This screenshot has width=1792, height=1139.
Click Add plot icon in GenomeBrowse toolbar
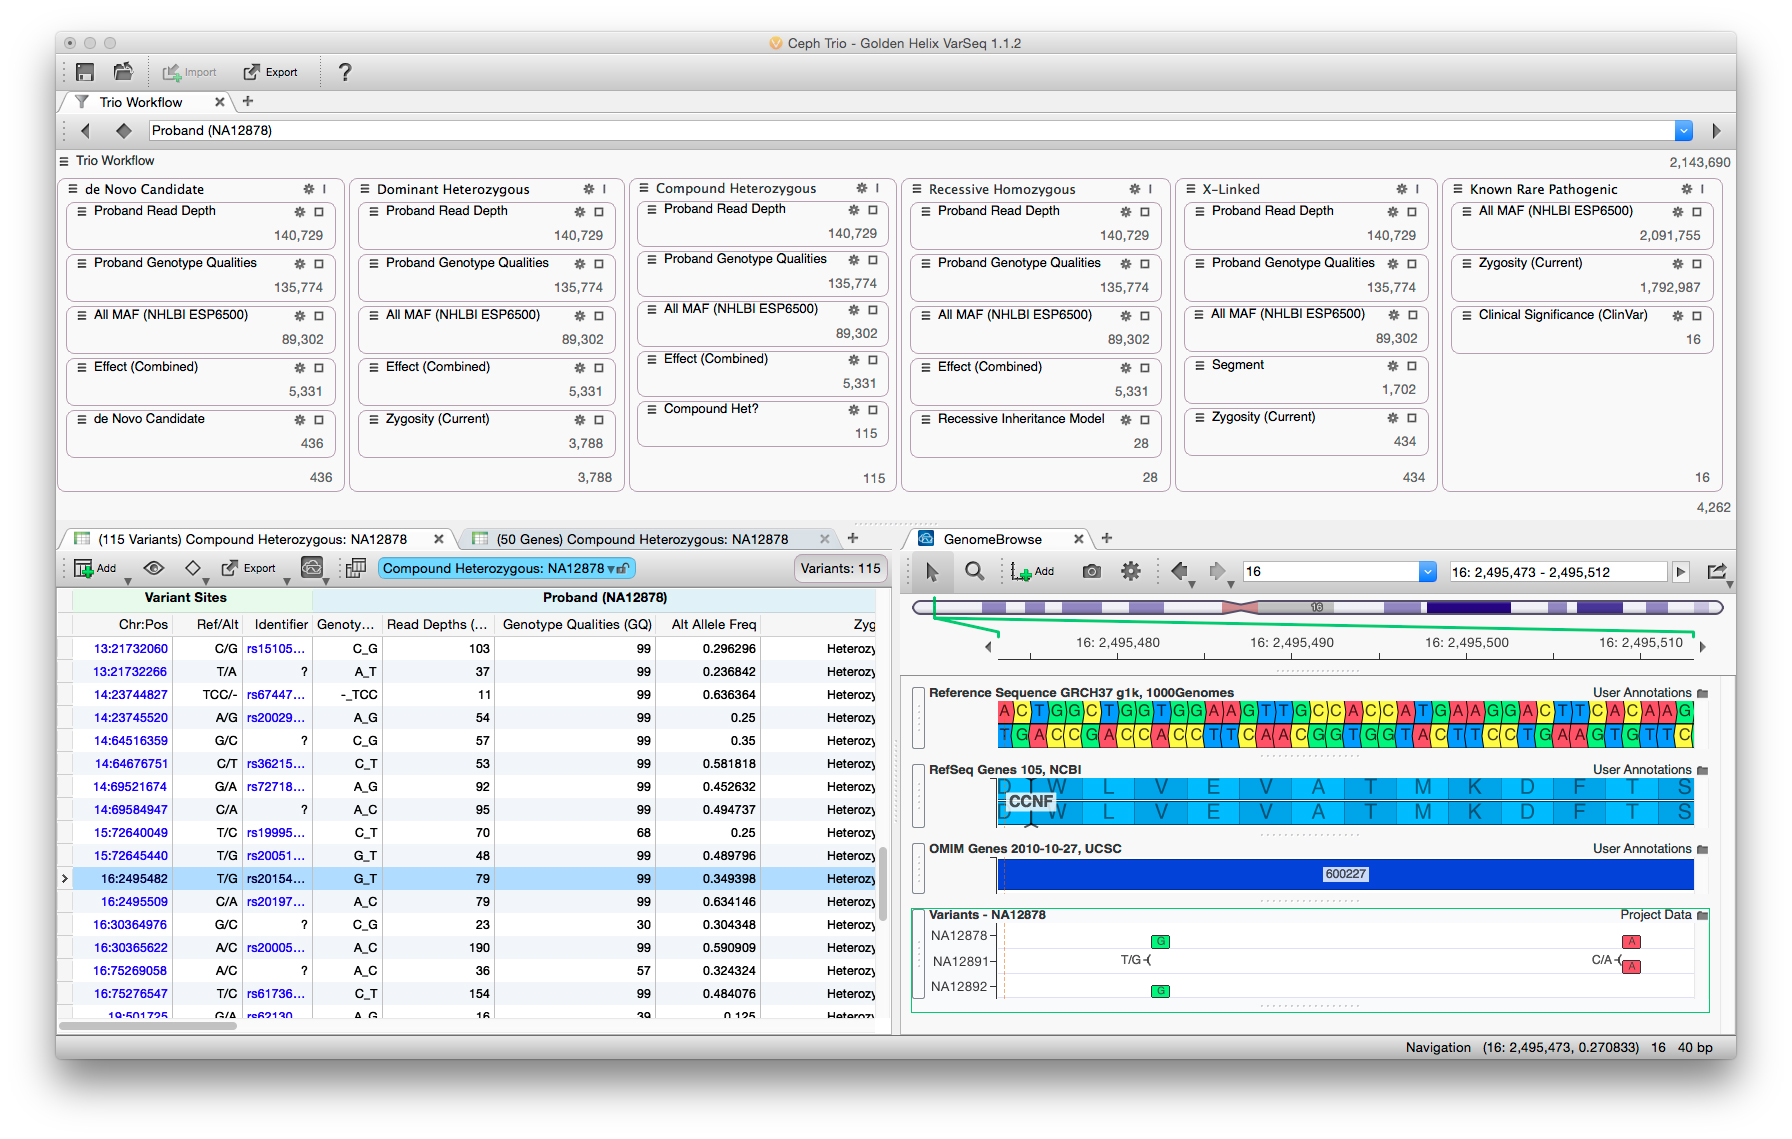1032,571
